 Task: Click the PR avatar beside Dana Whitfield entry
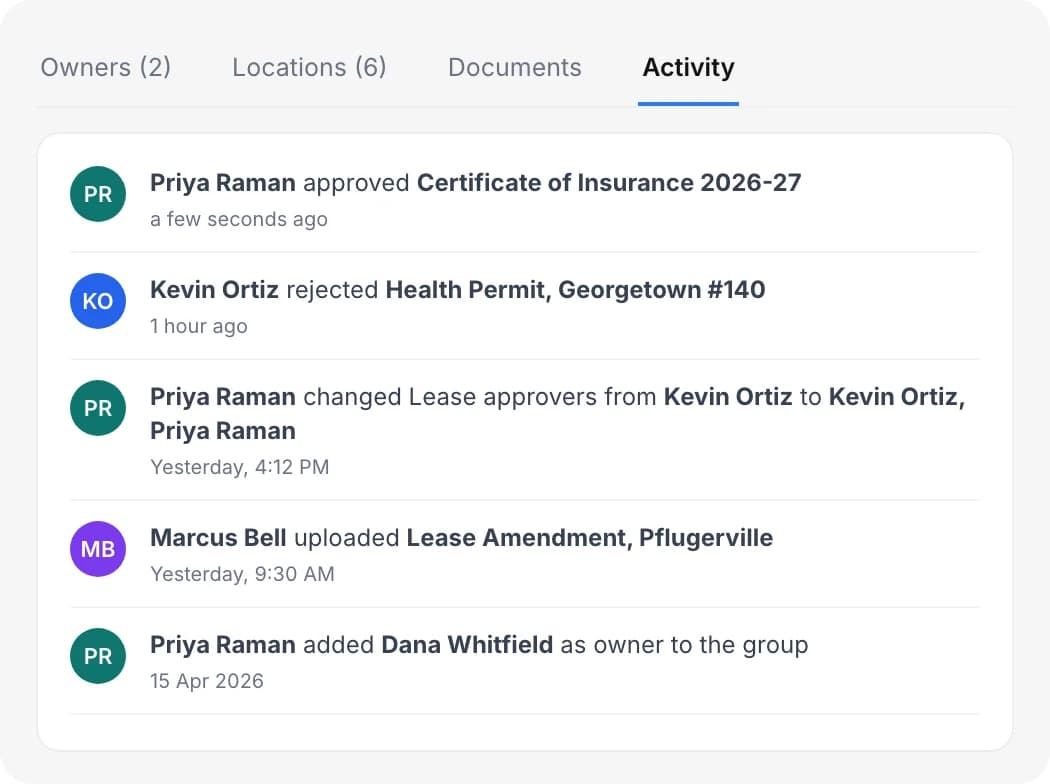[x=98, y=656]
